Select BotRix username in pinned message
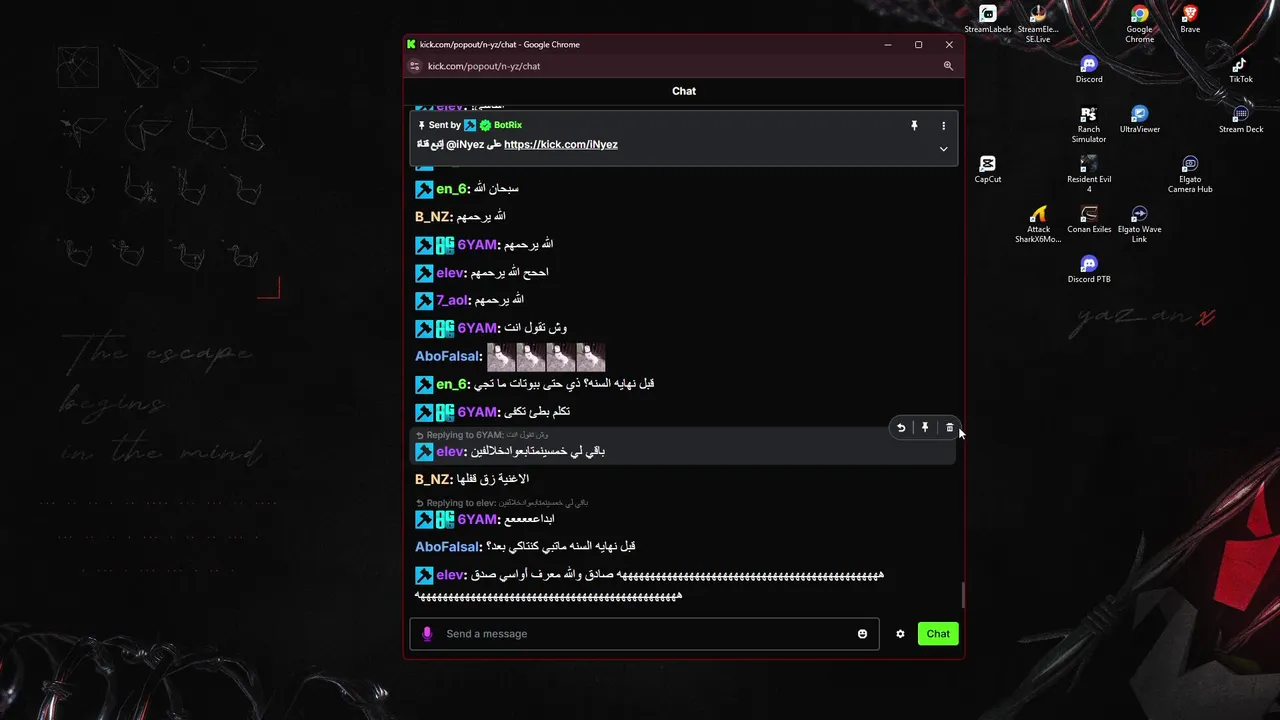This screenshot has width=1280, height=720. coord(508,125)
